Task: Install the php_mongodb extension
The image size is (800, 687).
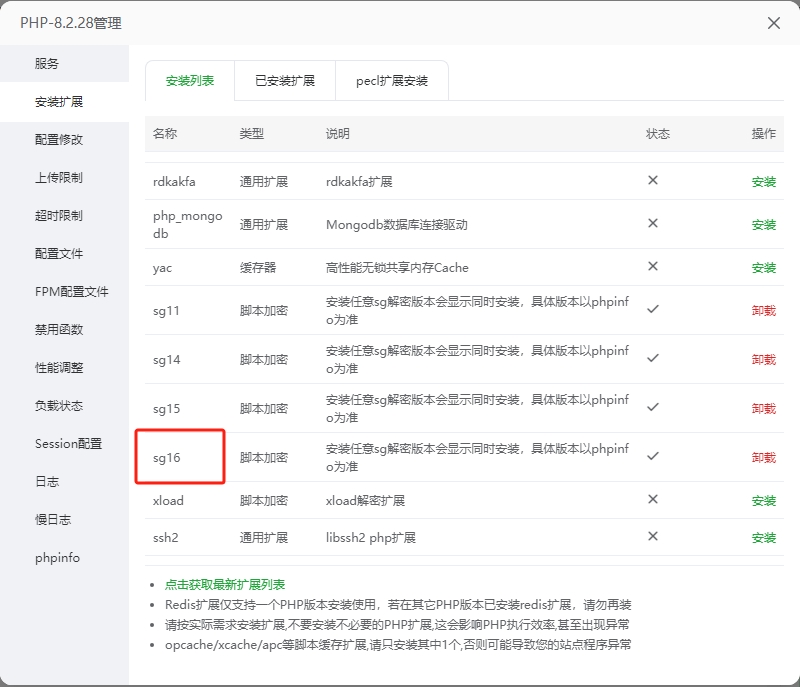Action: pyautogui.click(x=763, y=225)
